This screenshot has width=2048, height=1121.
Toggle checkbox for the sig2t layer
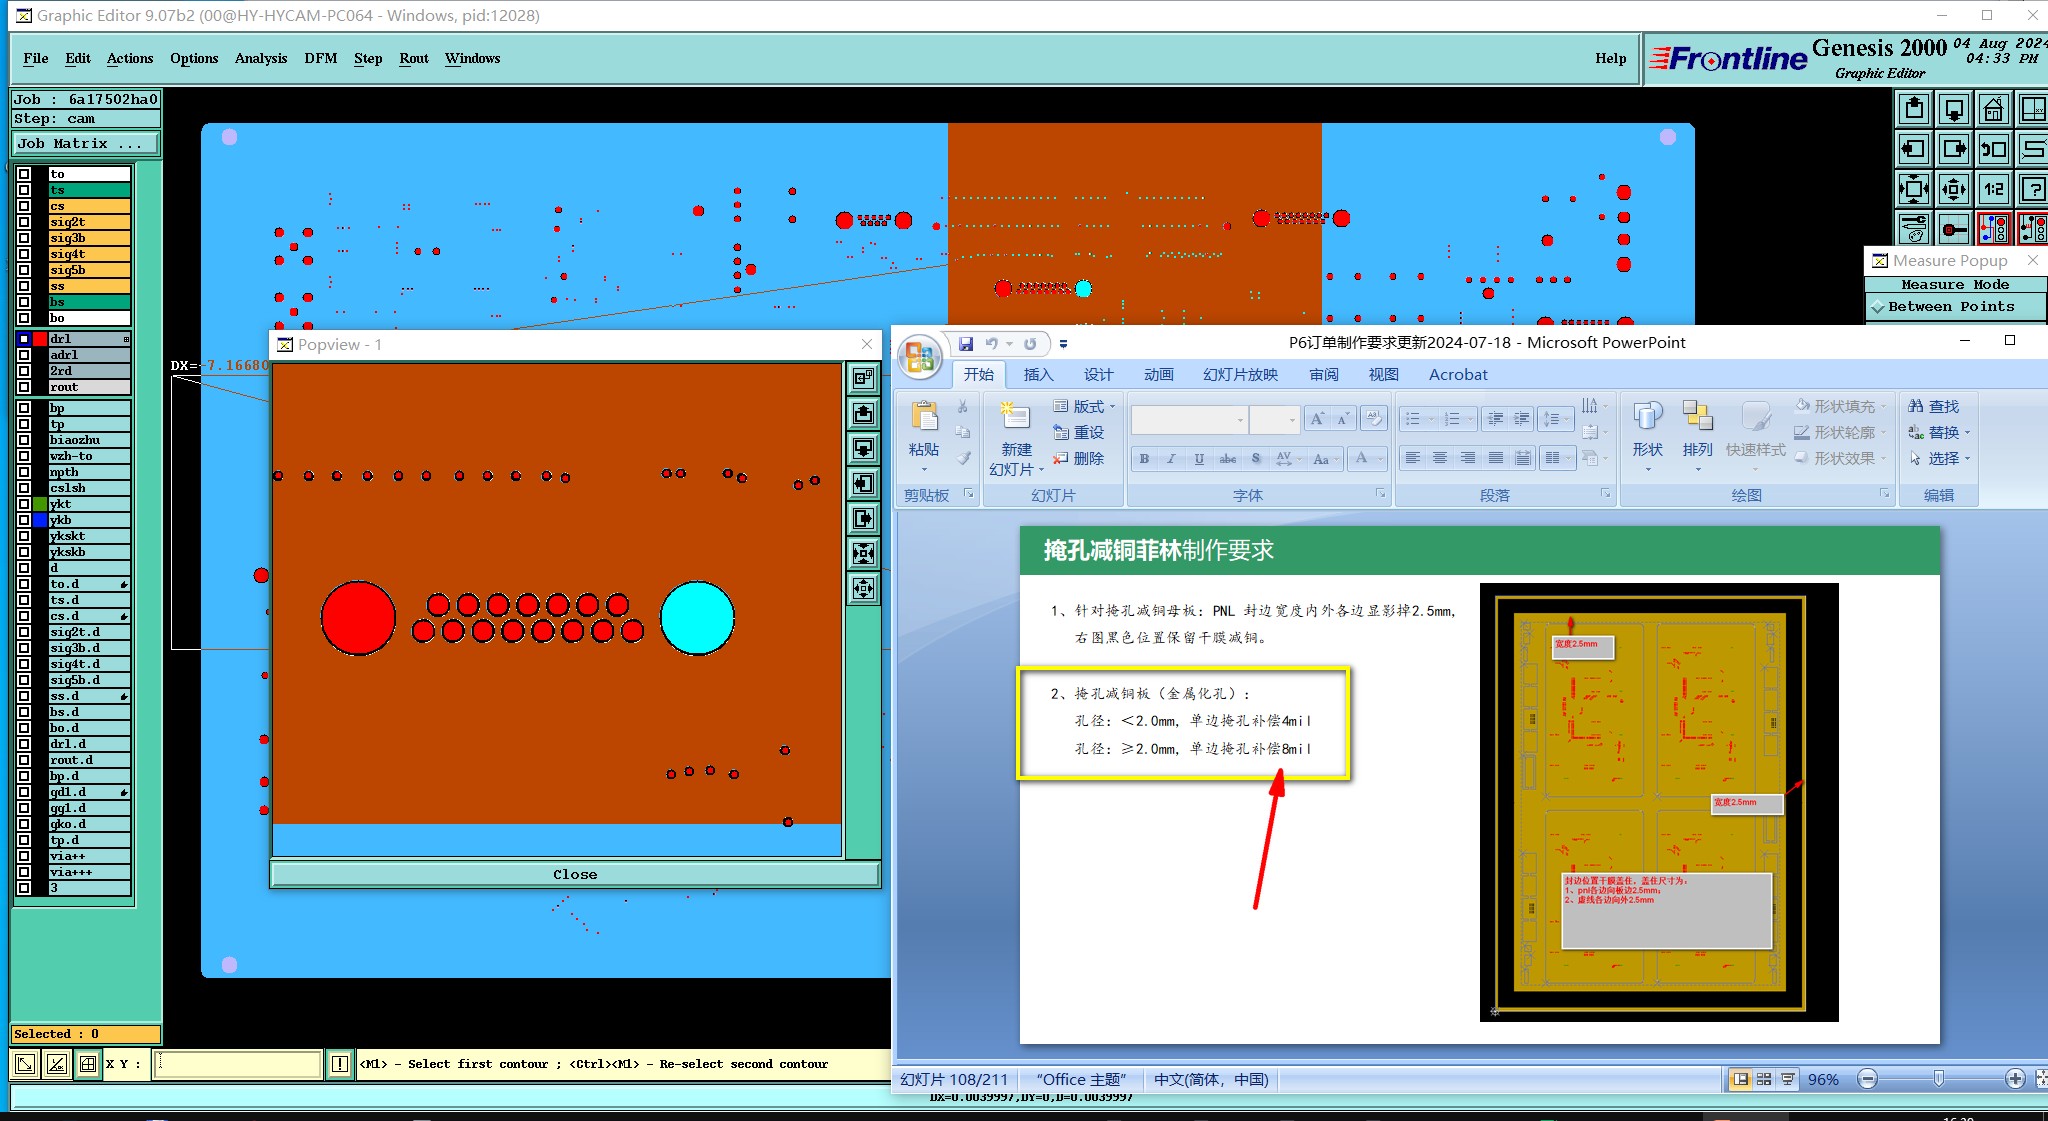(24, 222)
